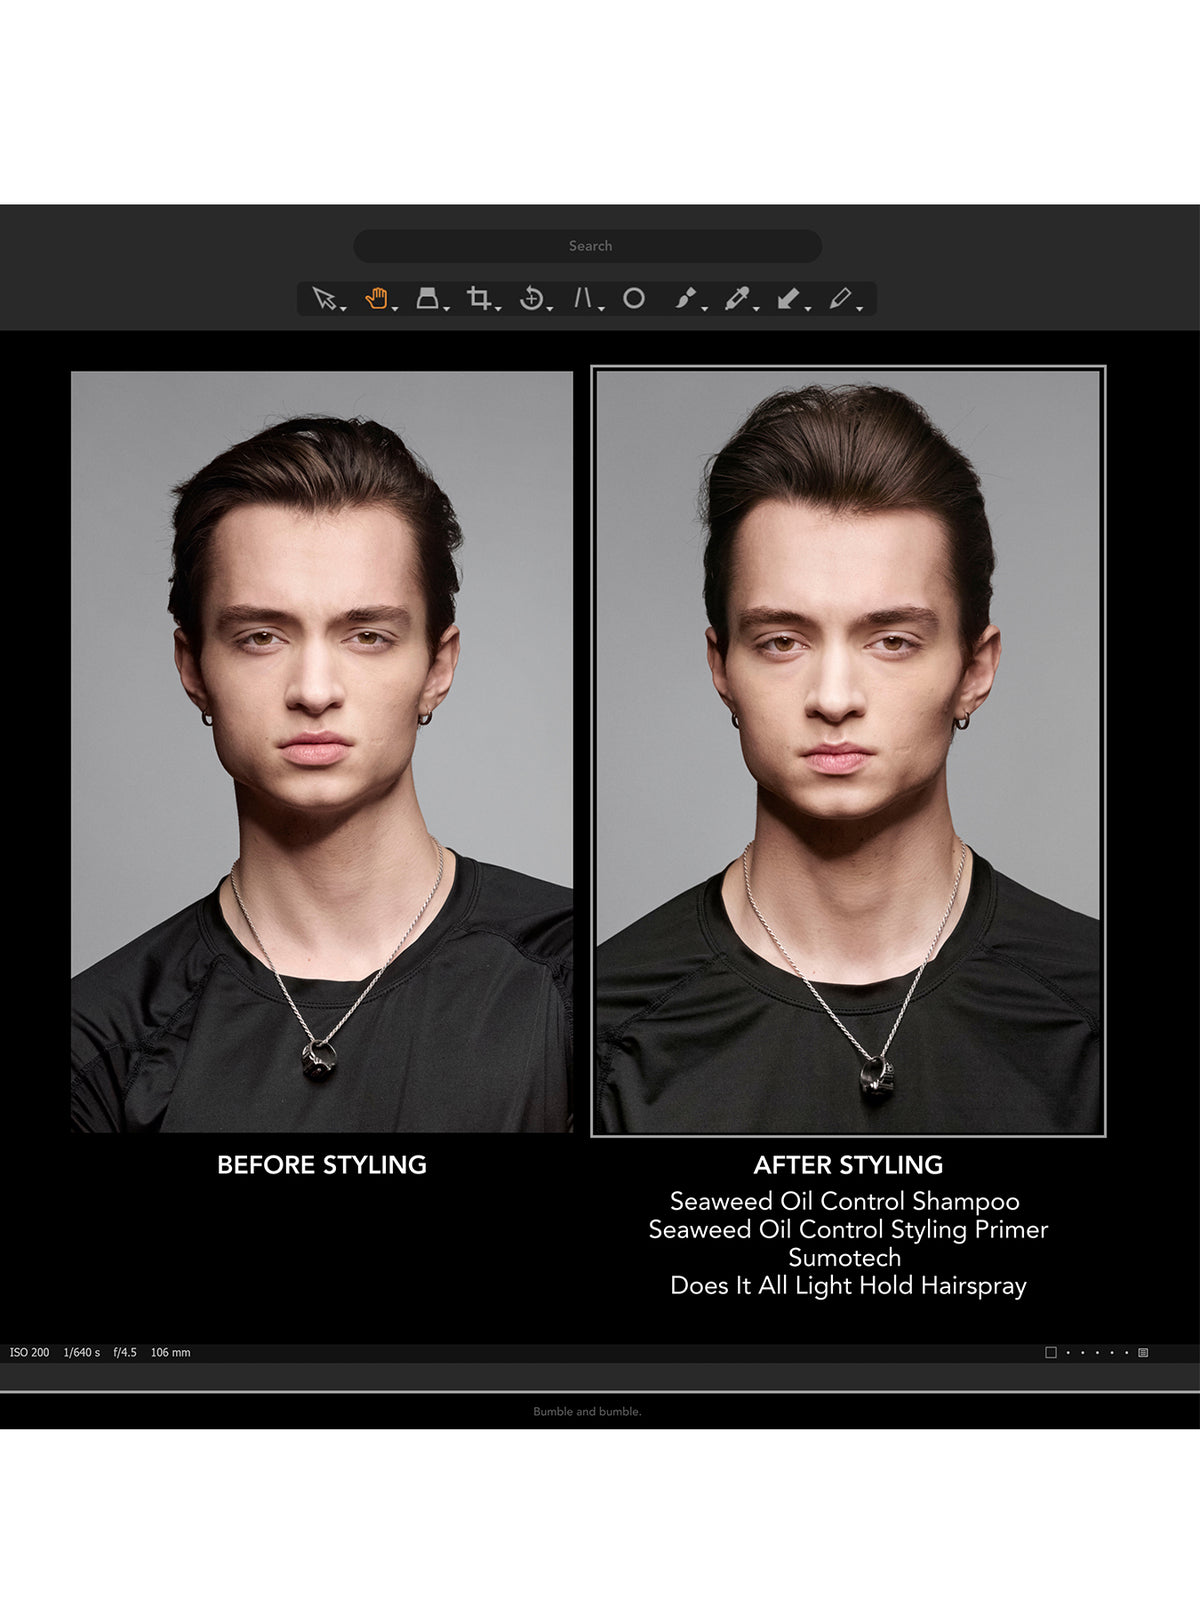Click the single-view square icon in status bar
This screenshot has width=1200, height=1600.
(x=1051, y=1352)
